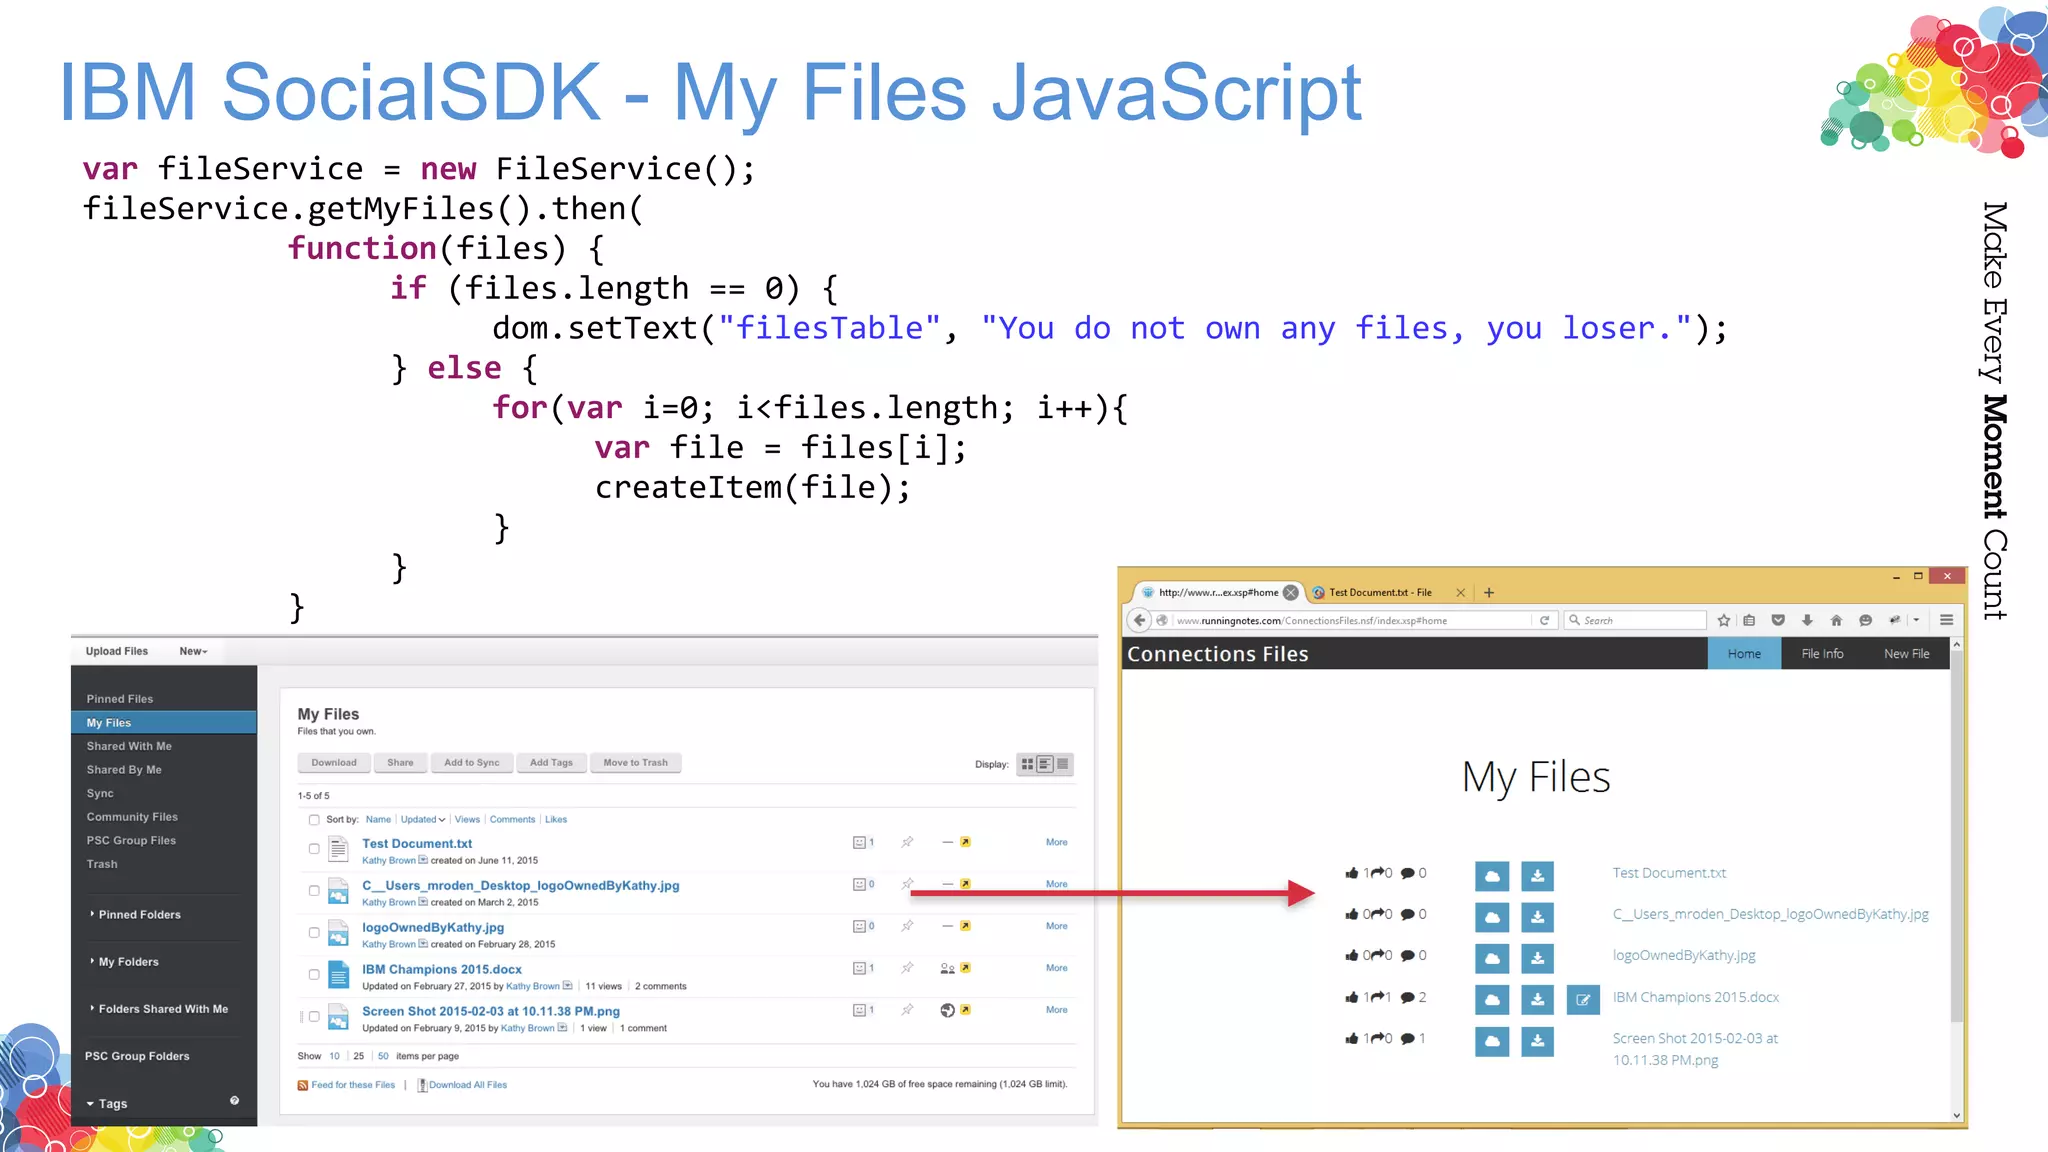
Task: Click the edit icon for IBM Champions 2015.docx
Action: click(x=1583, y=999)
